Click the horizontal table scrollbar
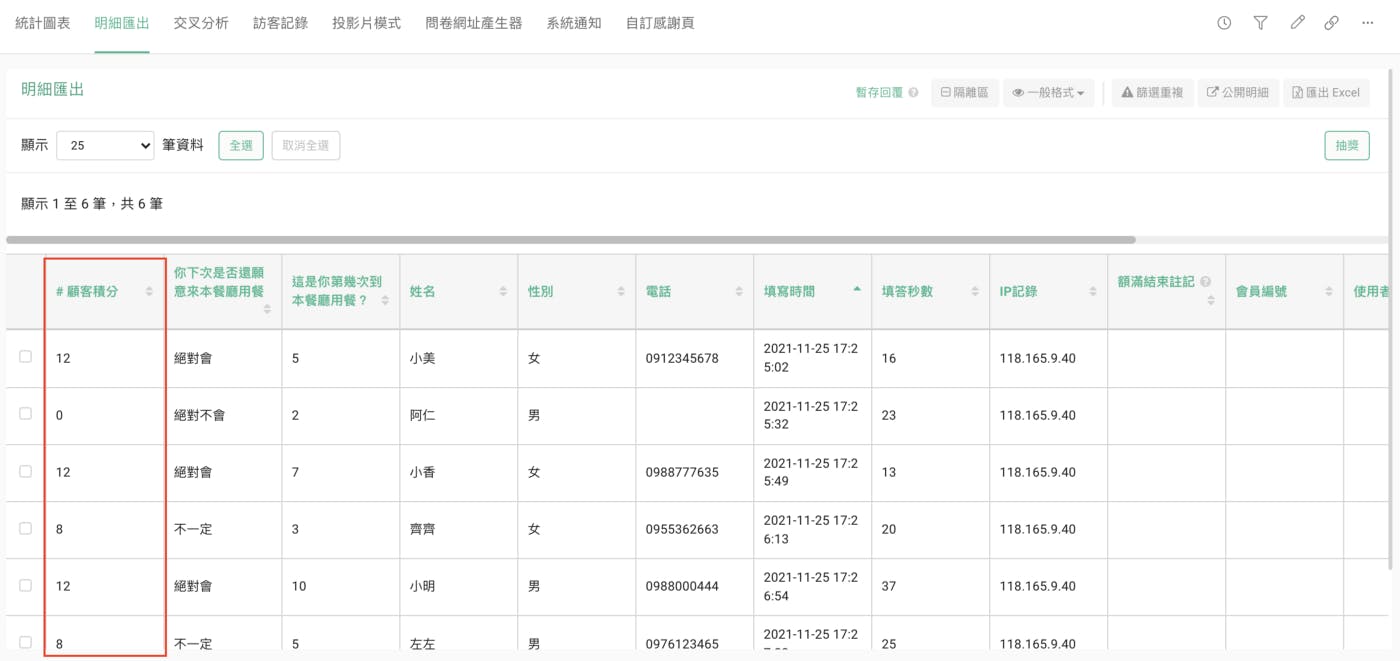The height and width of the screenshot is (661, 1400). [570, 240]
